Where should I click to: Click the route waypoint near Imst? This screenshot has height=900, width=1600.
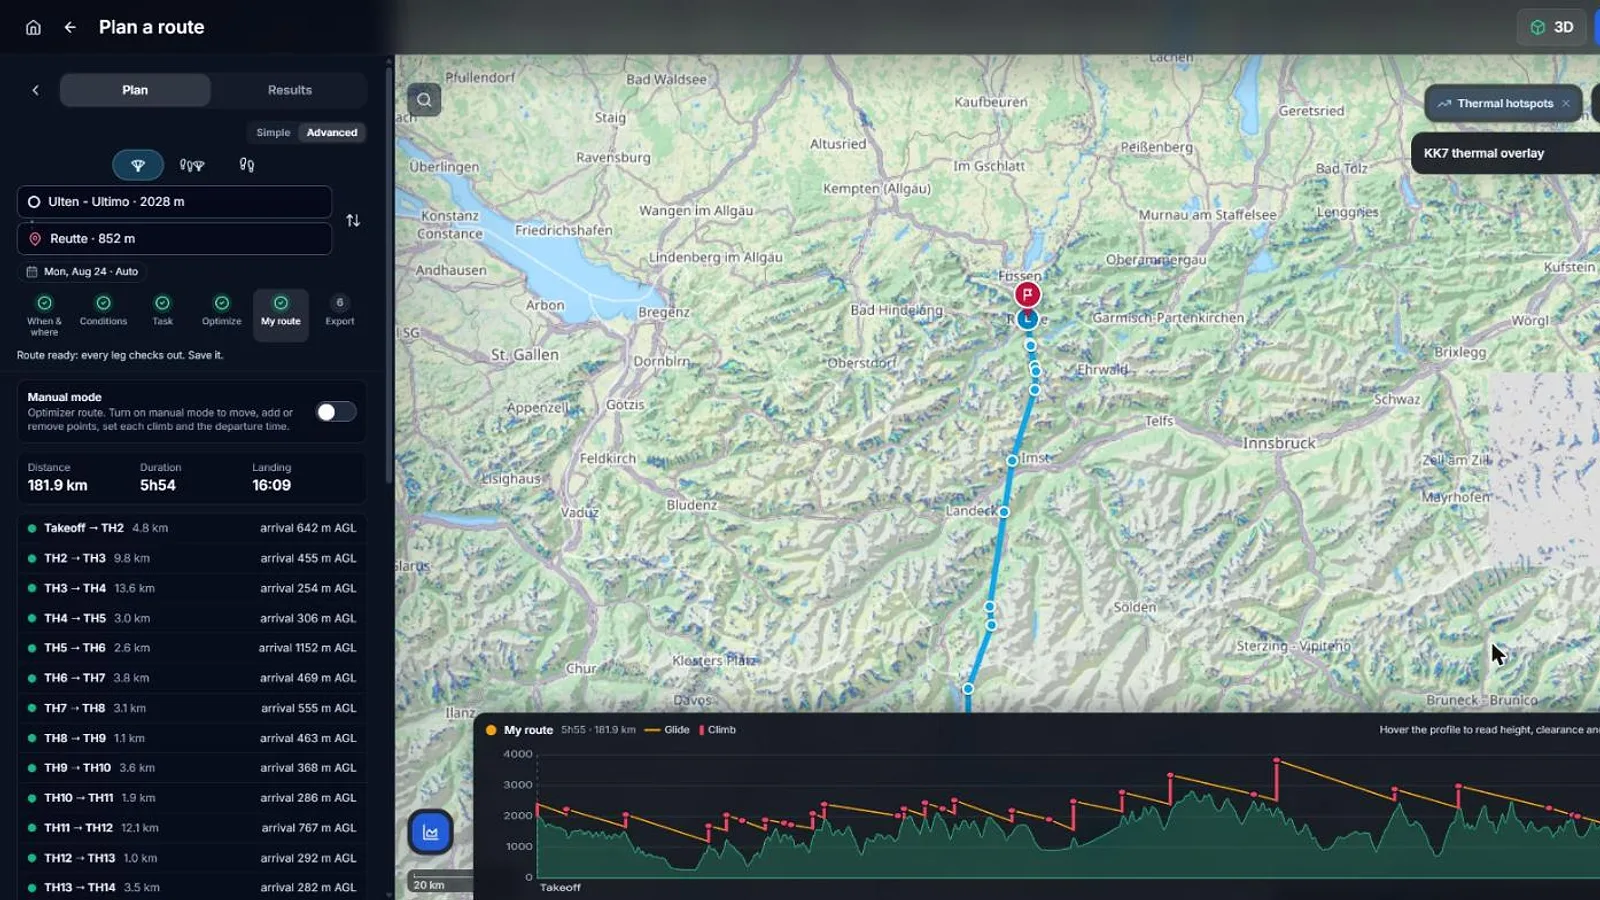pos(1012,460)
